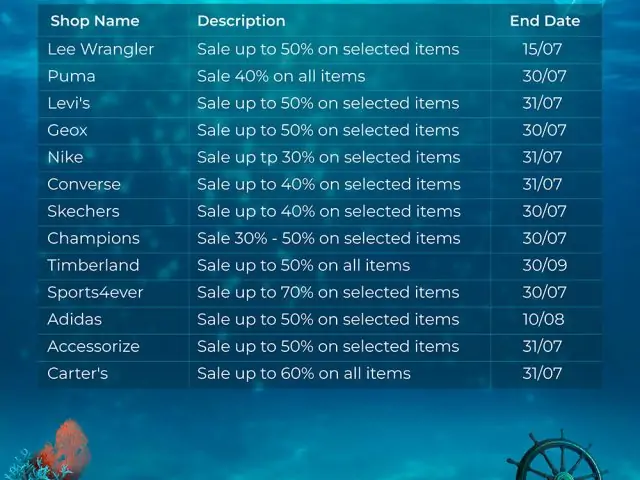The height and width of the screenshot is (480, 640).
Task: Click the ship's wheel graphic
Action: point(558,456)
